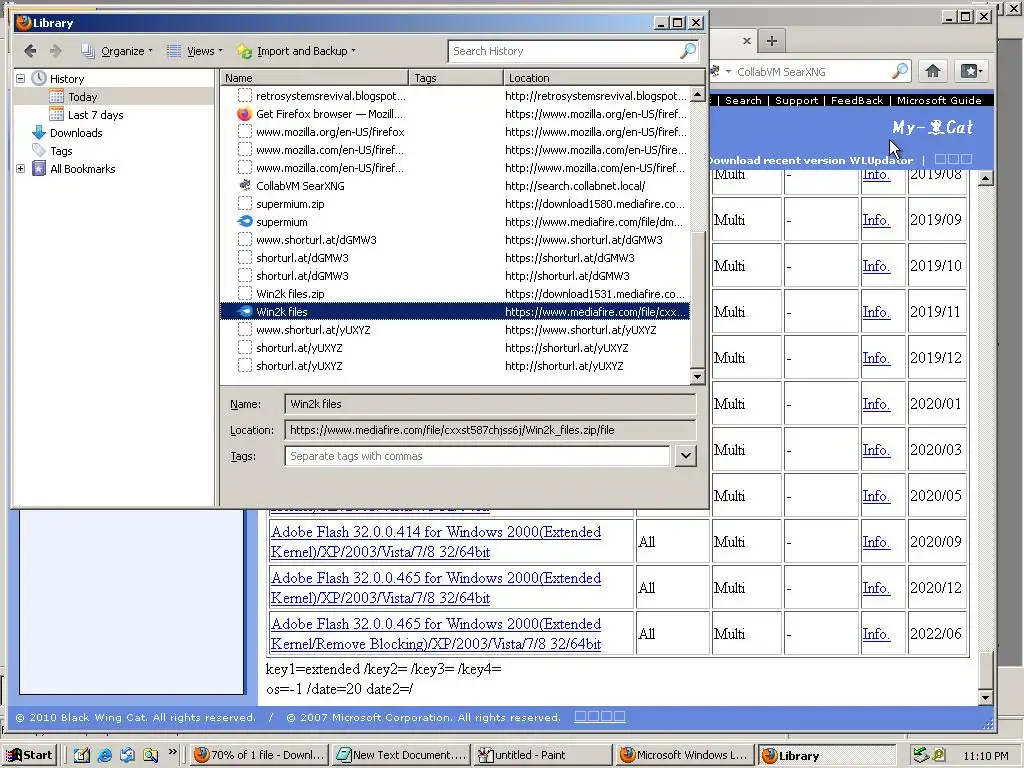1024x768 pixels.
Task: Sort history by Location column
Action: [x=604, y=78]
